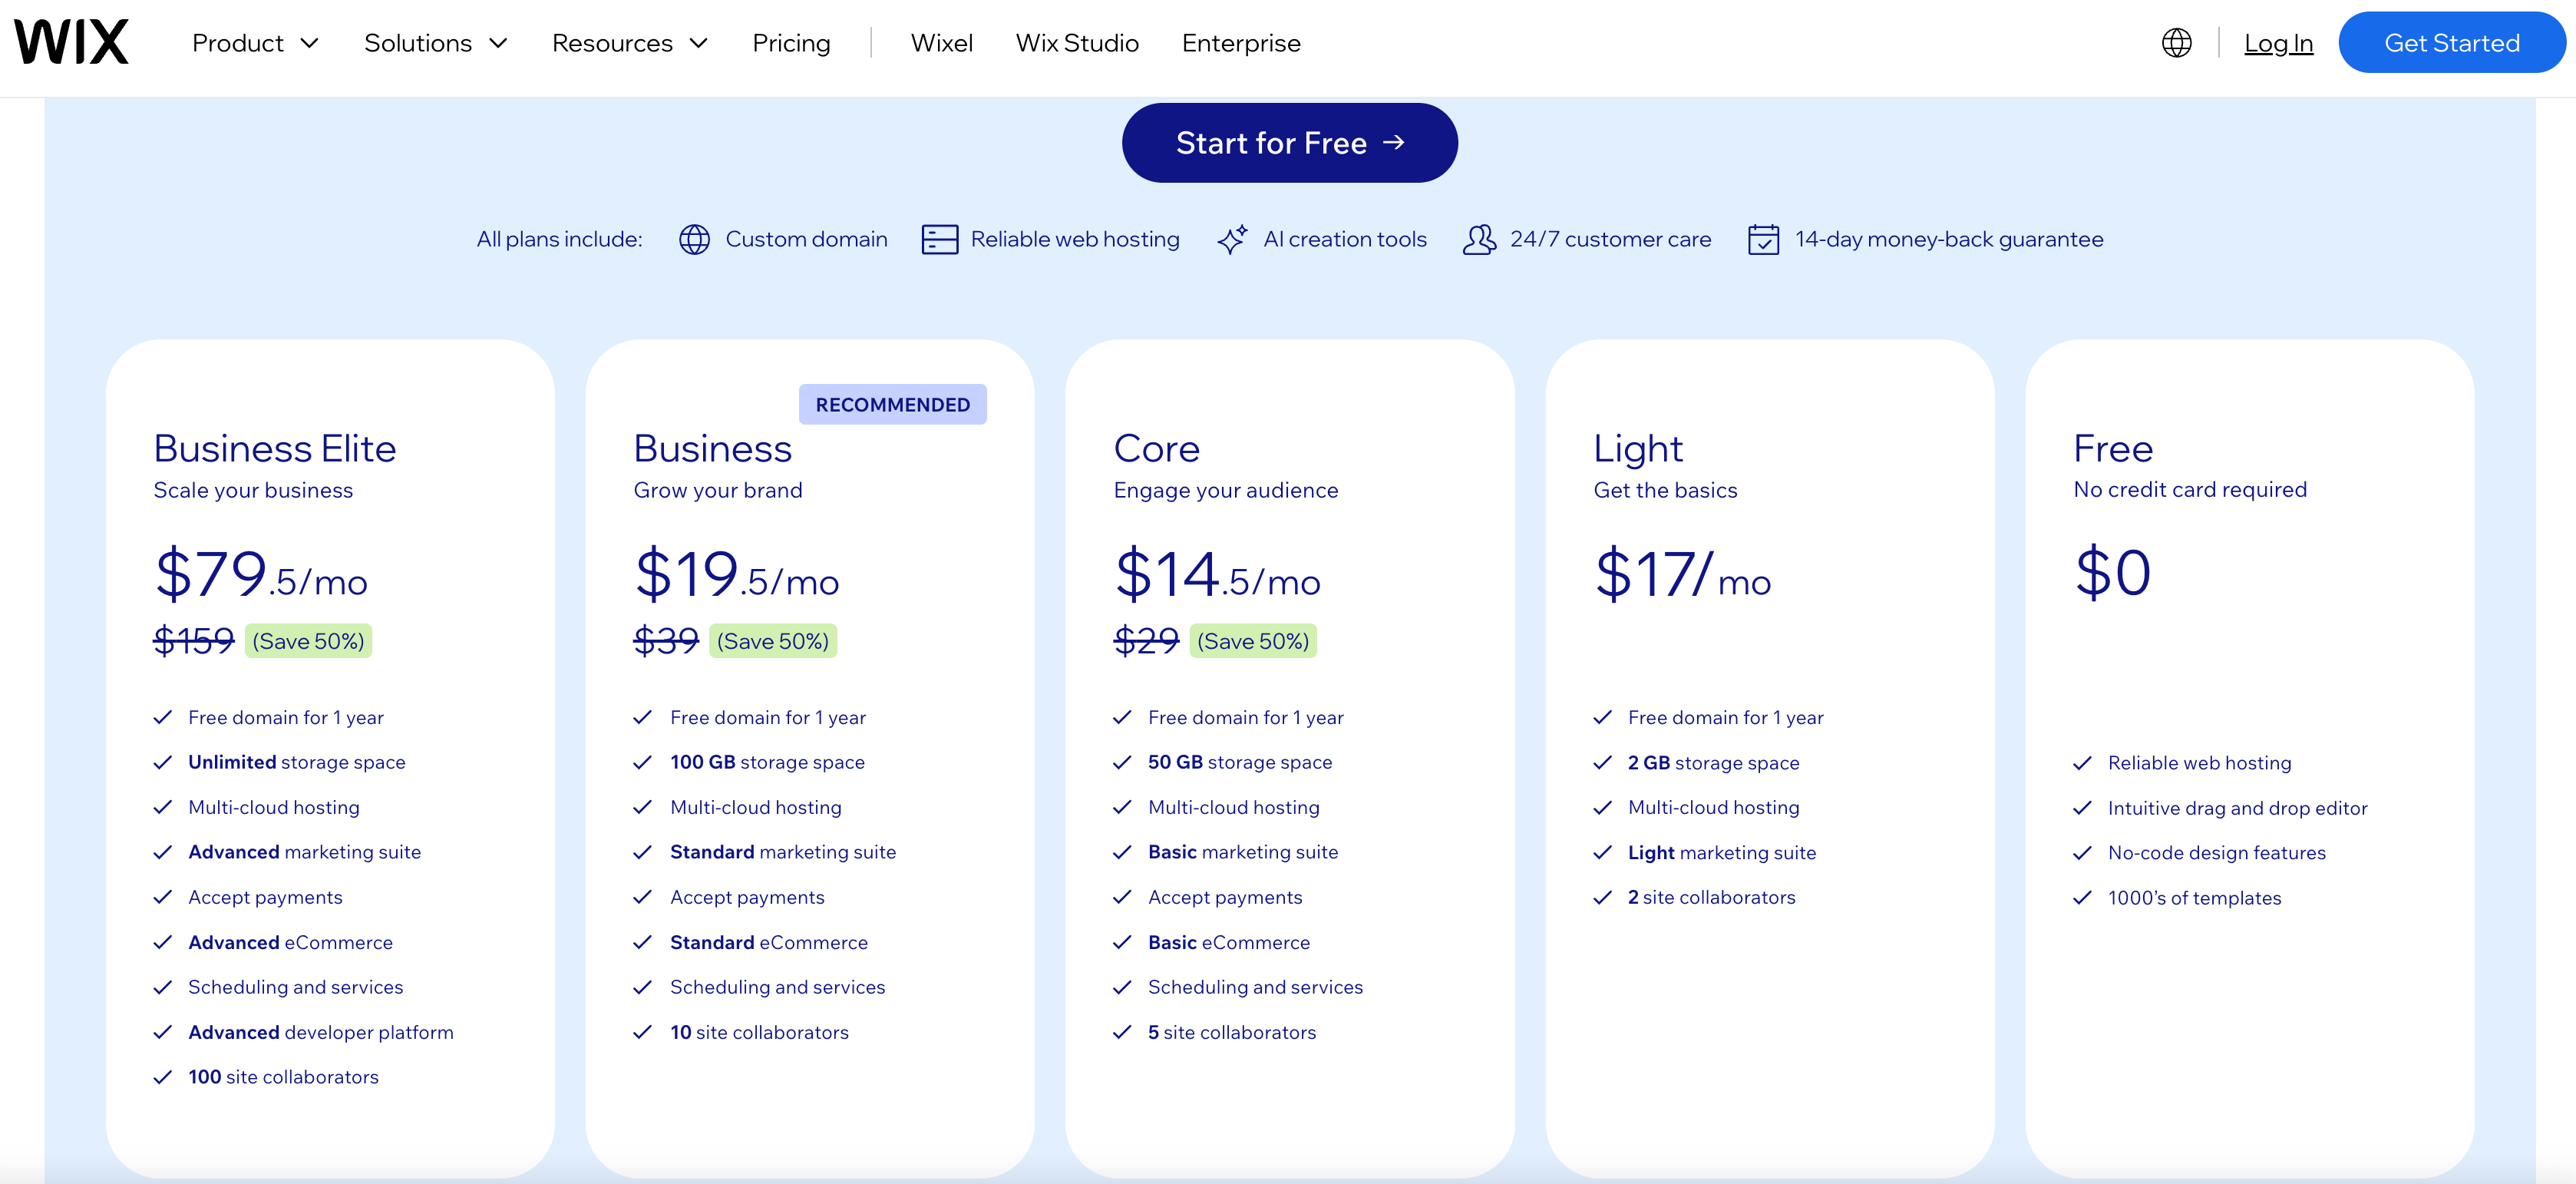Click "Get the basics" subtitle
The height and width of the screenshot is (1184, 2576).
[x=1665, y=491]
